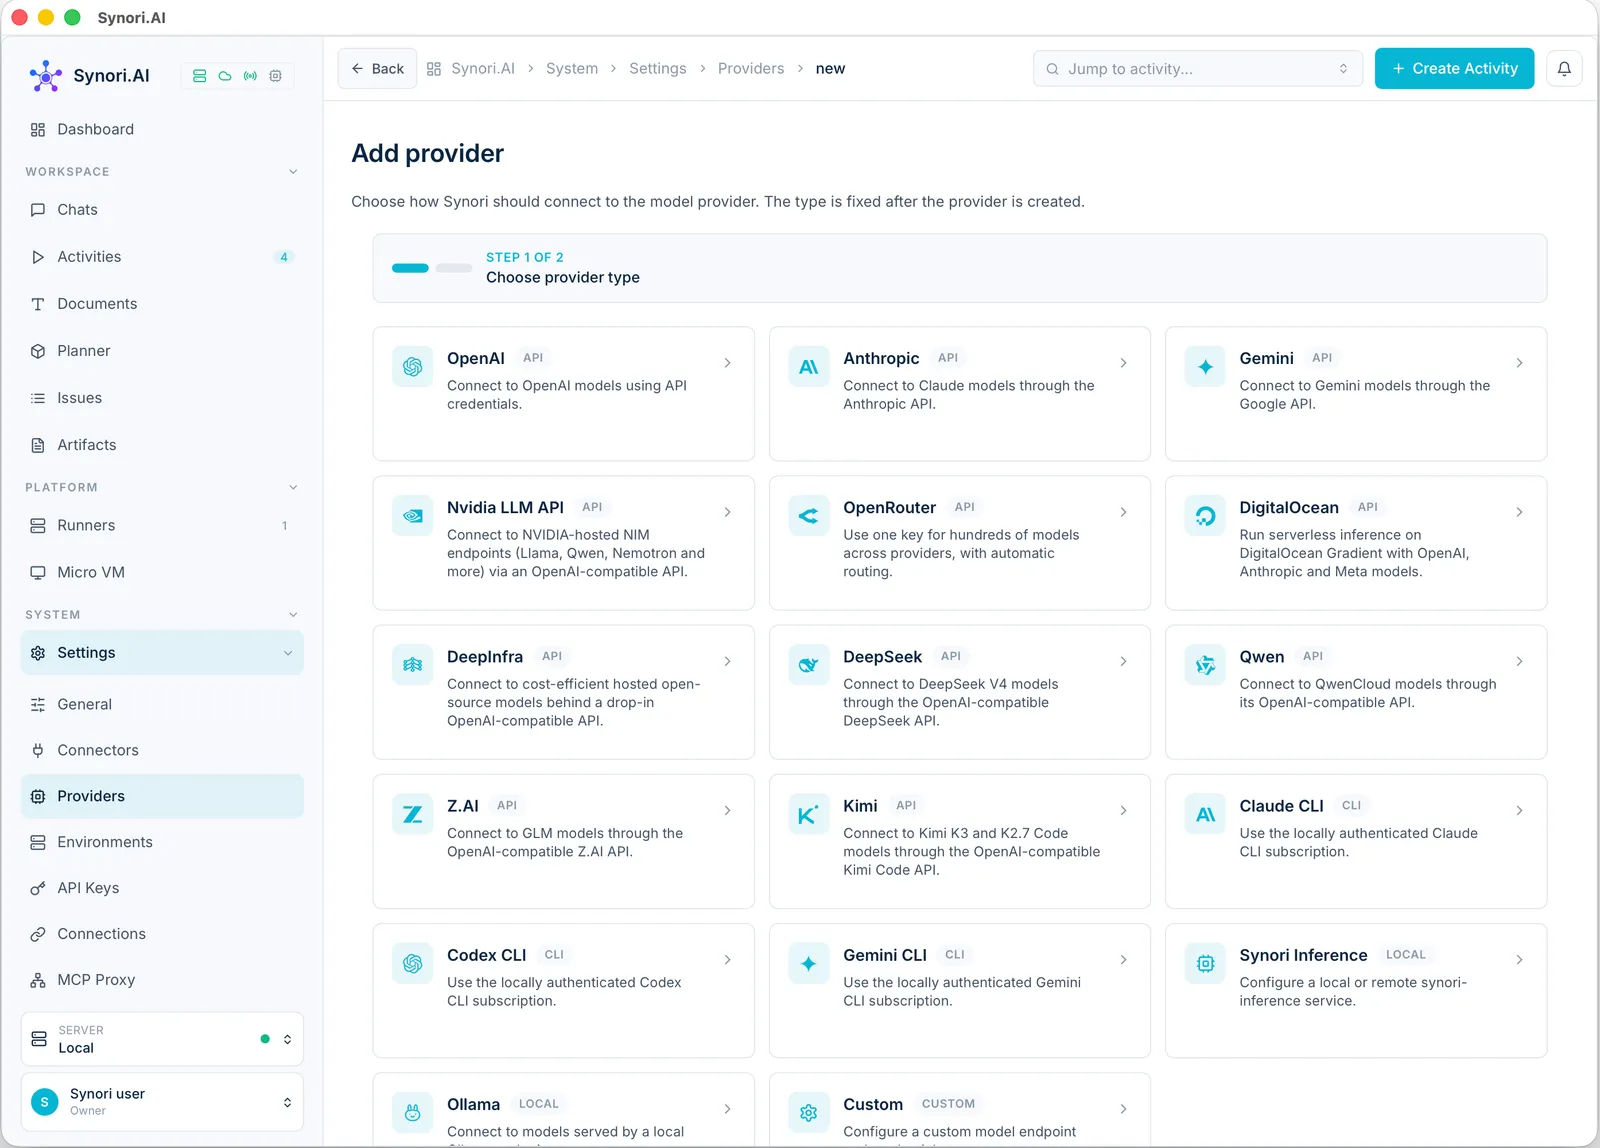Select the Custom provider card
The width and height of the screenshot is (1600, 1148).
click(960, 1110)
